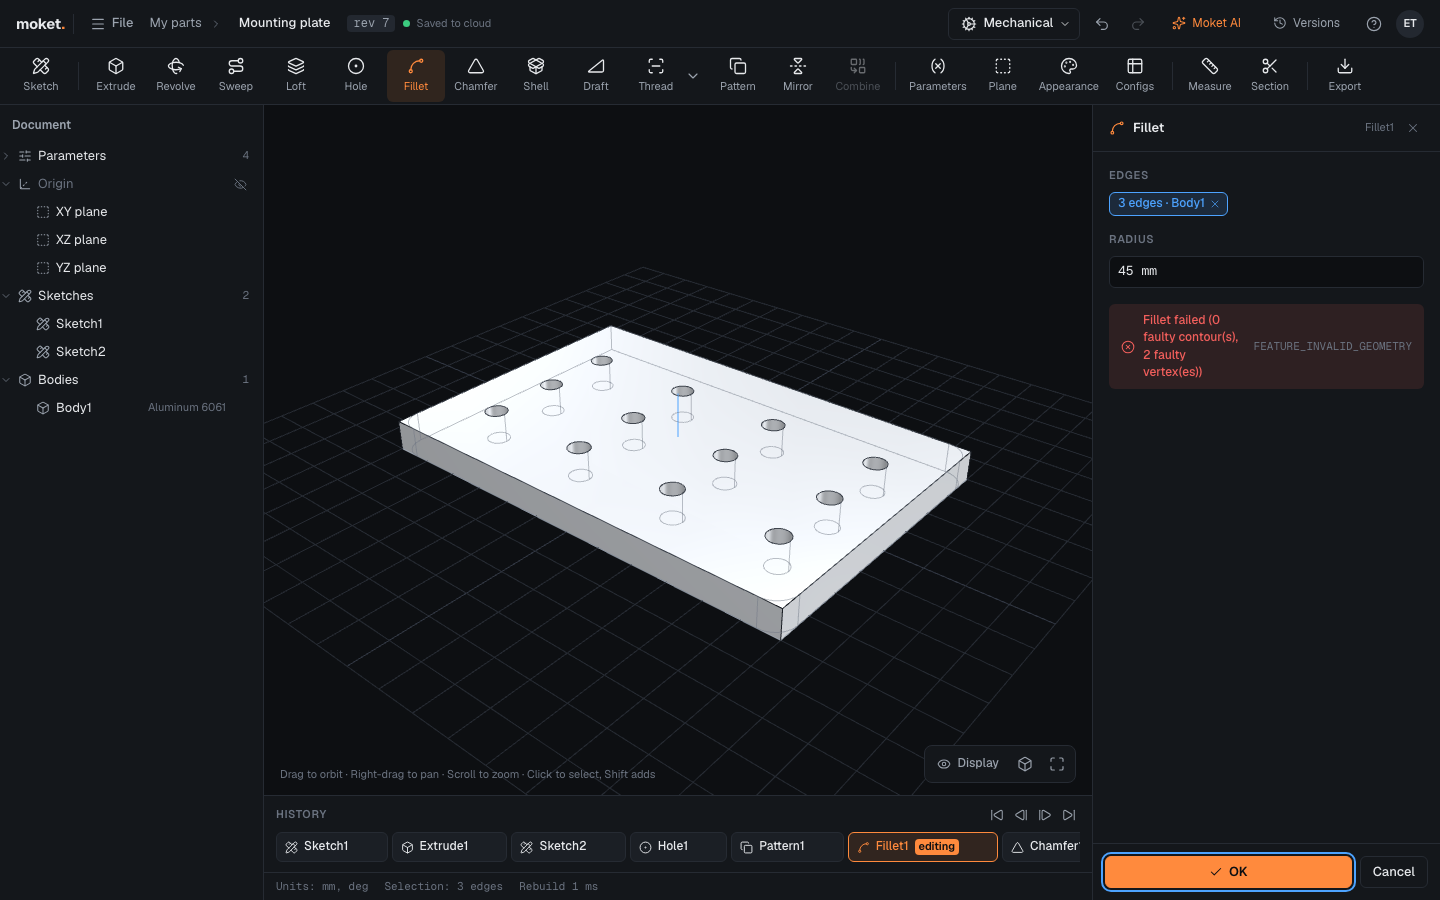Cancel the fillet operation
1440x900 pixels.
[1394, 872]
